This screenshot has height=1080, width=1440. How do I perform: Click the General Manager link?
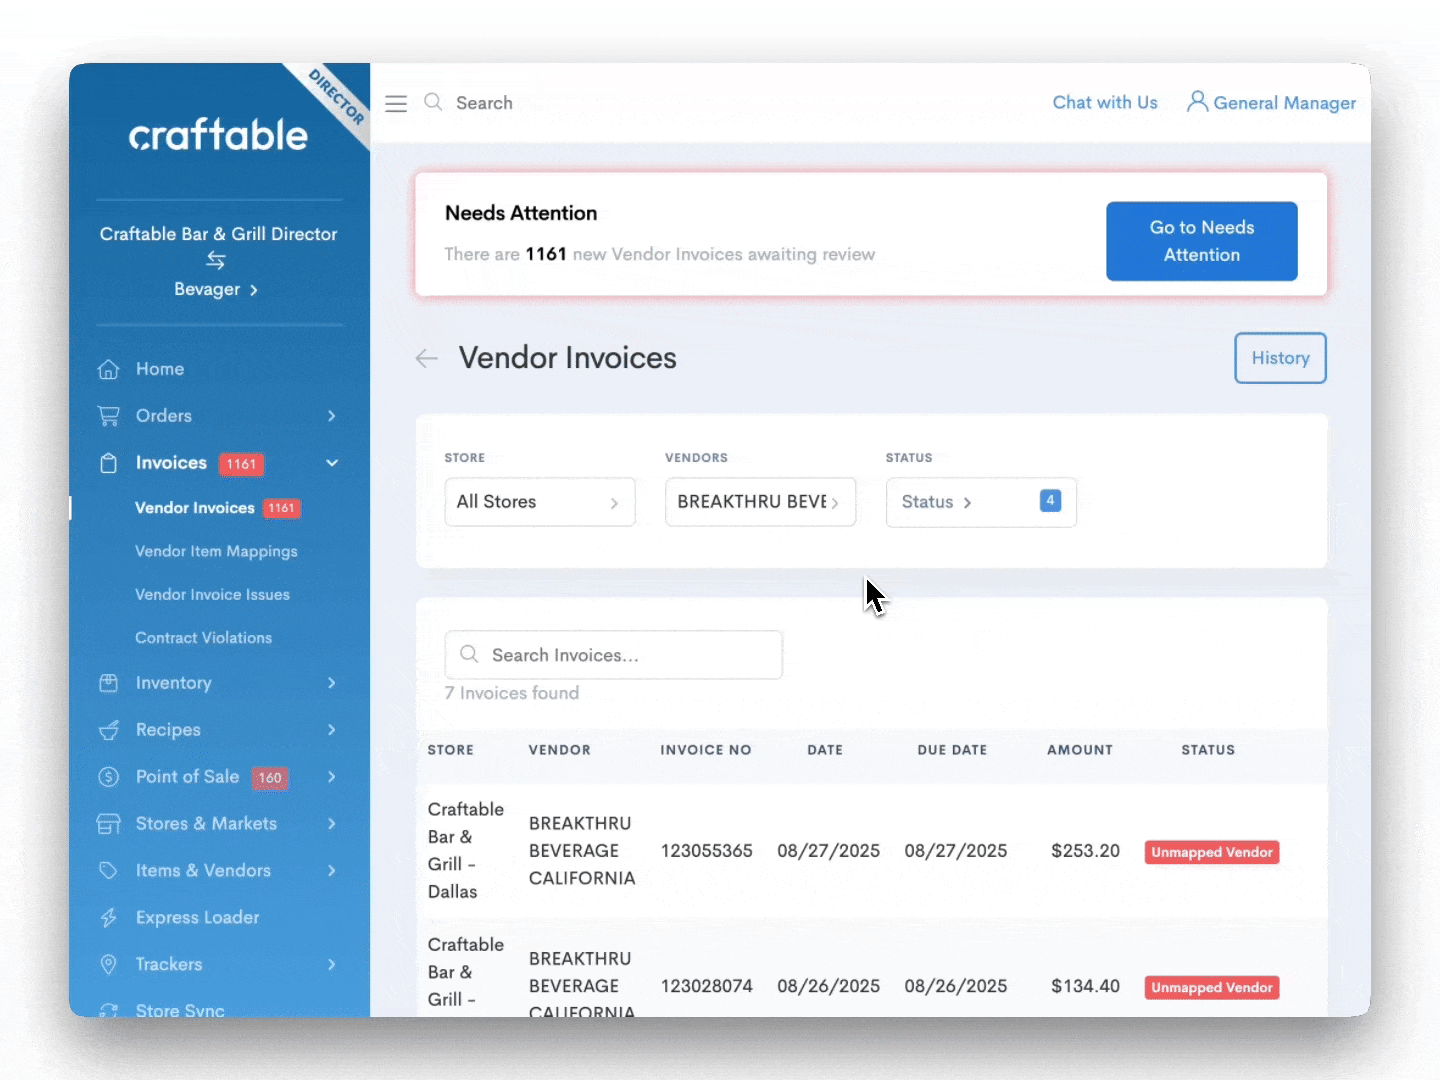[1285, 103]
